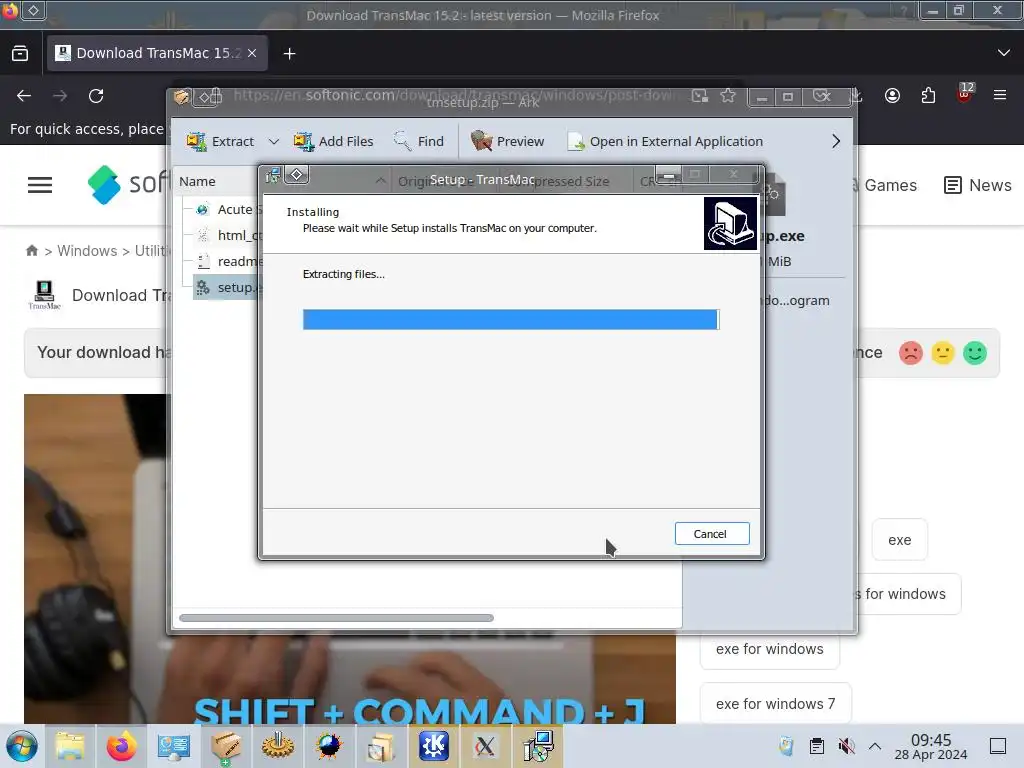The width and height of the screenshot is (1024, 768).
Task: Open a new Firefox tab
Action: tap(289, 54)
